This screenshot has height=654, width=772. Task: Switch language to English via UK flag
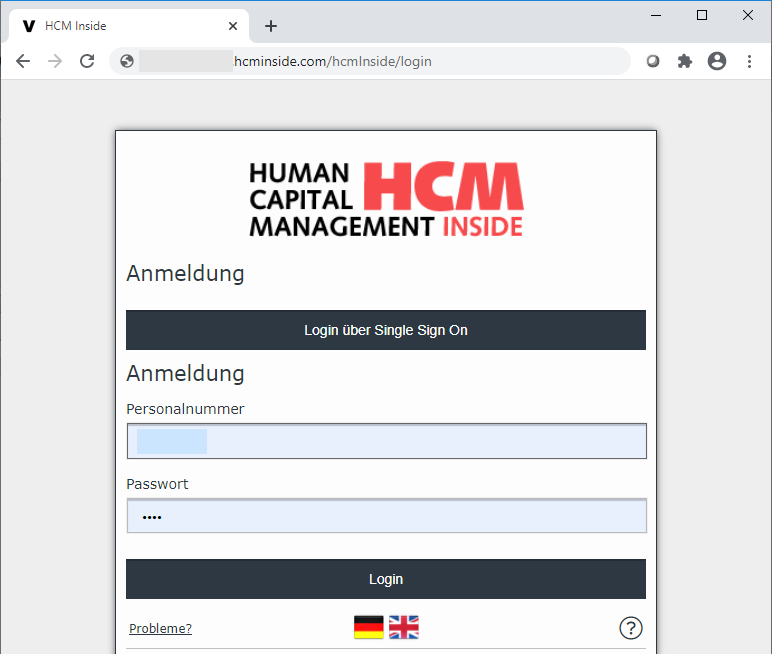pyautogui.click(x=404, y=627)
